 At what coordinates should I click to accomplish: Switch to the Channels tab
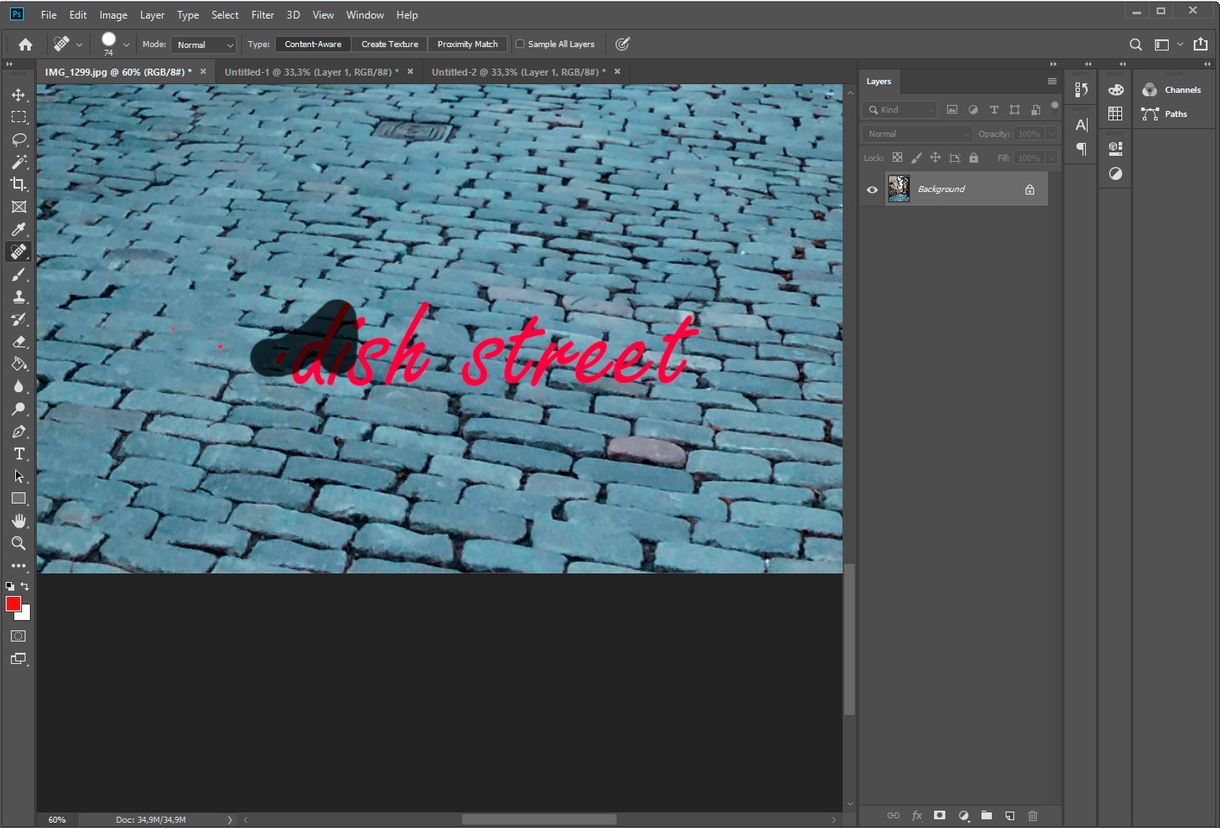[1180, 89]
